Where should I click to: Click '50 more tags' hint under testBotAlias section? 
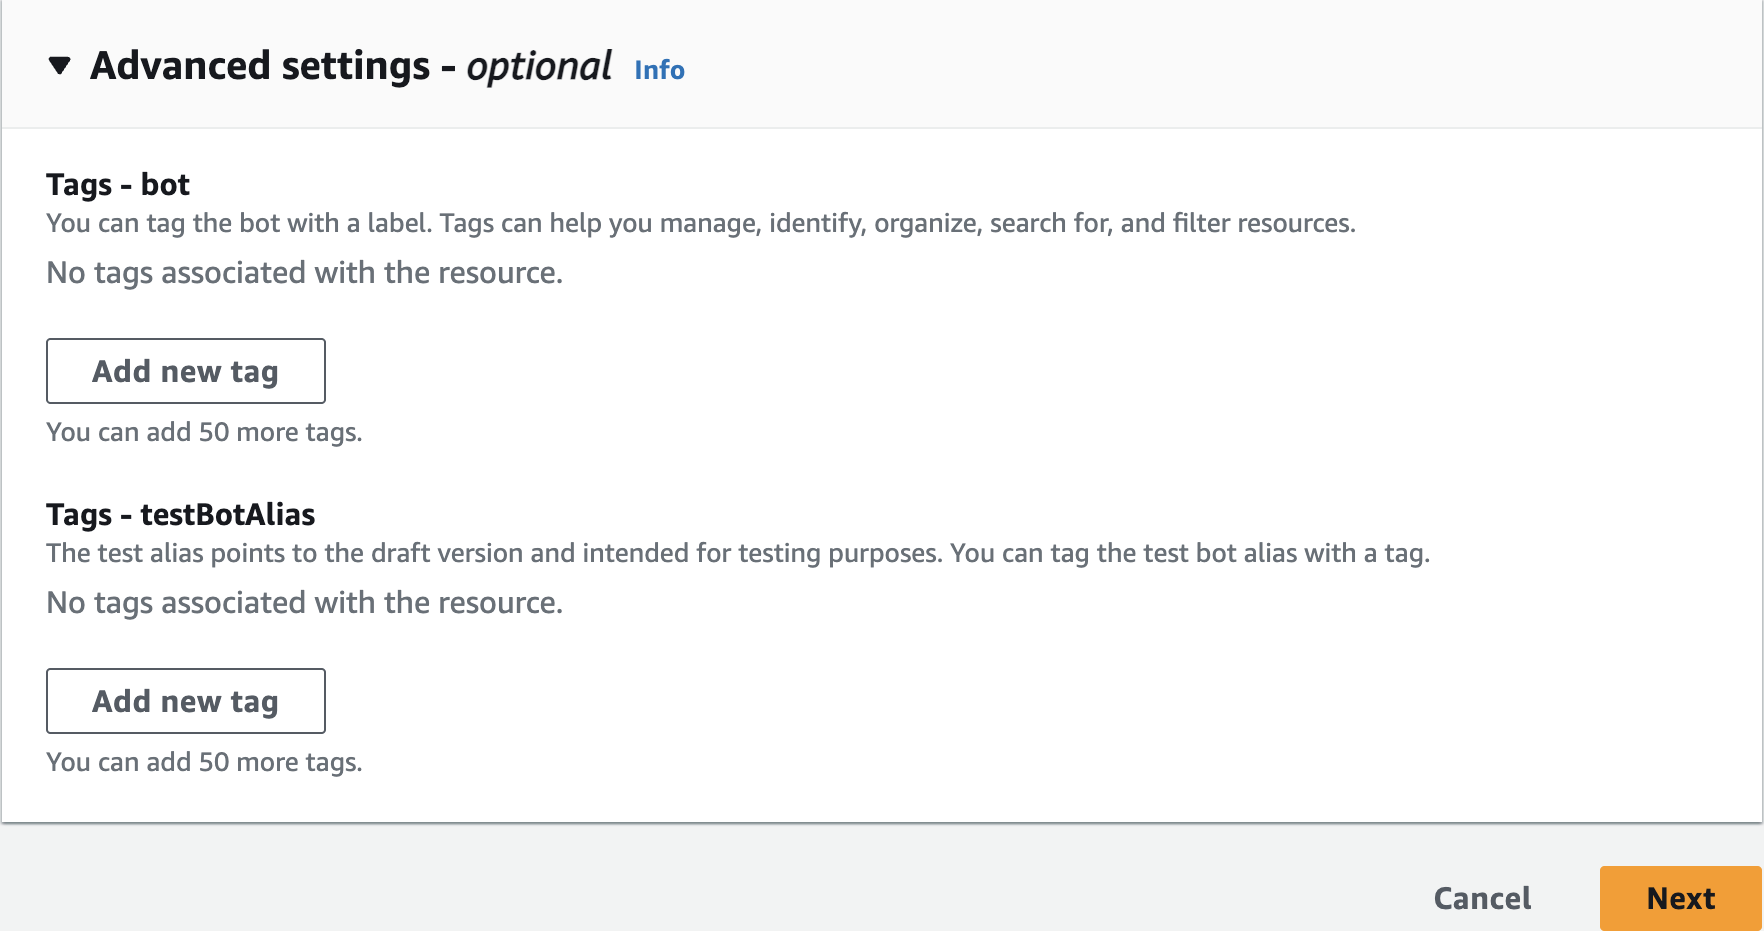(204, 762)
